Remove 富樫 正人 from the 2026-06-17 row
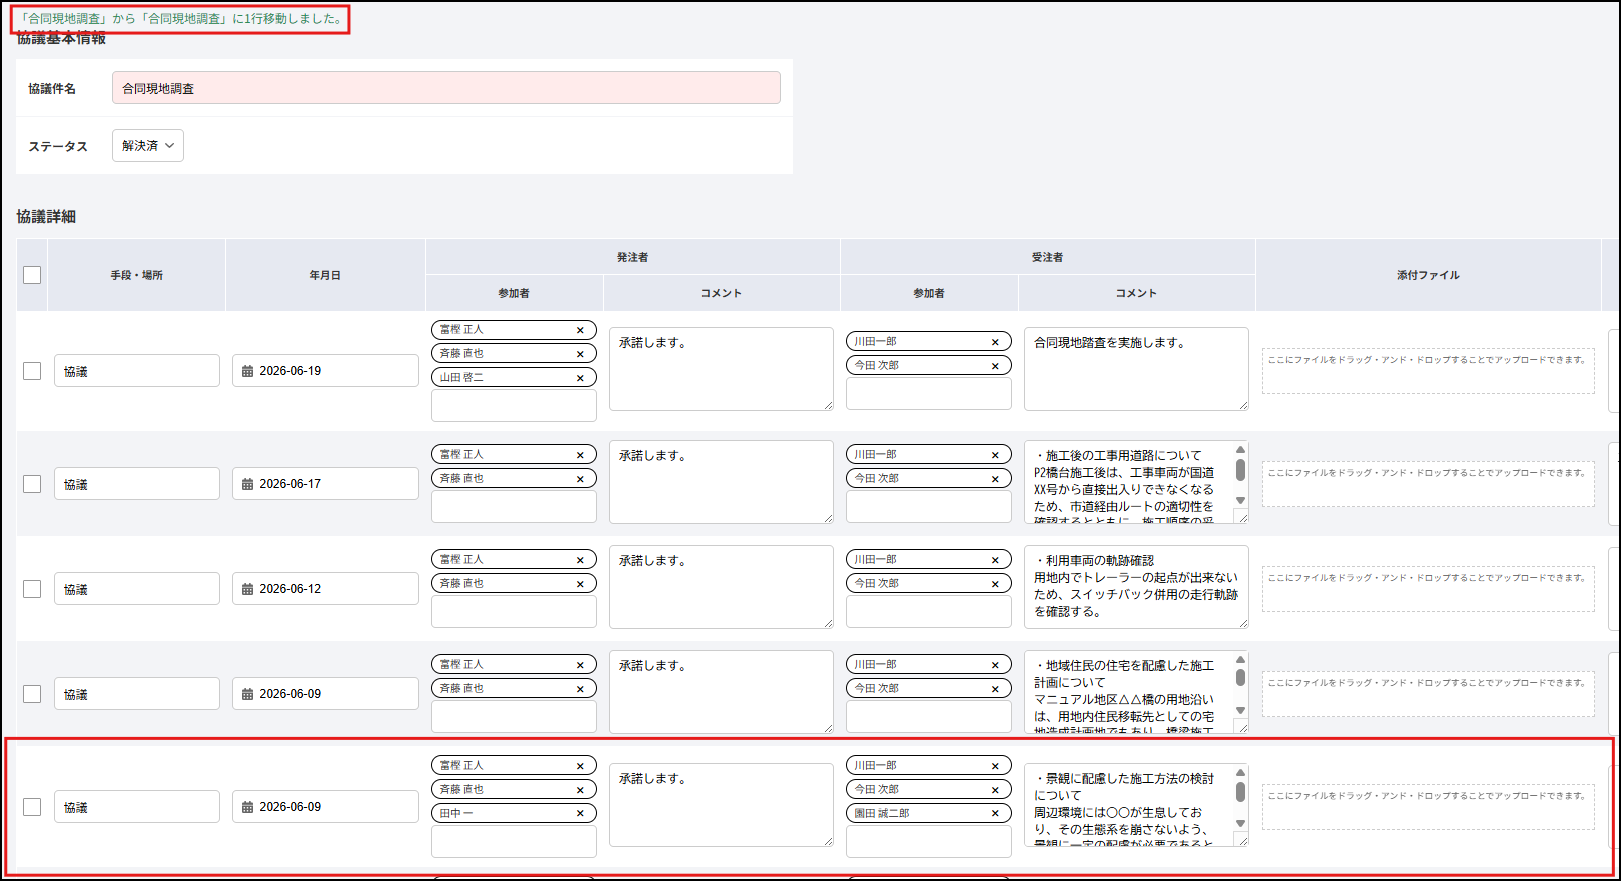The image size is (1621, 881). [x=580, y=455]
